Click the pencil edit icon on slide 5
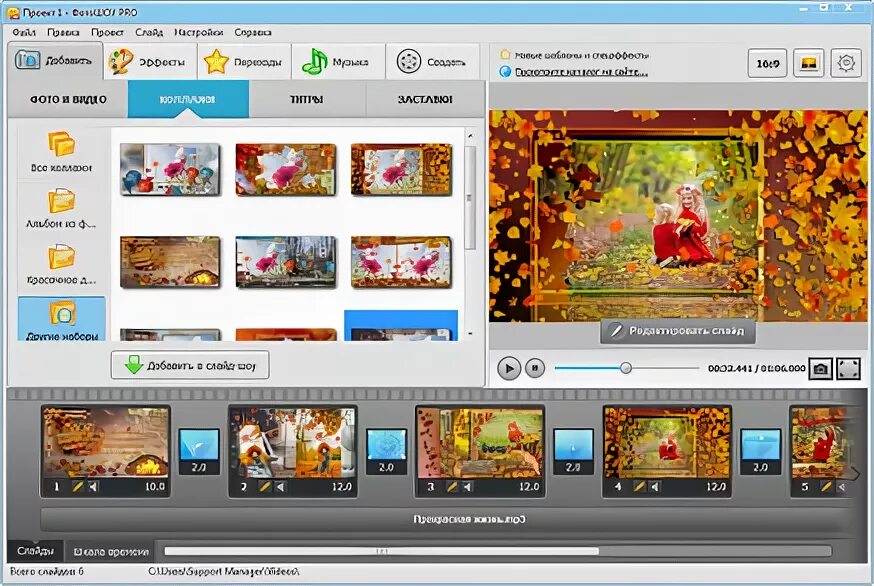The width and height of the screenshot is (874, 586). (827, 487)
